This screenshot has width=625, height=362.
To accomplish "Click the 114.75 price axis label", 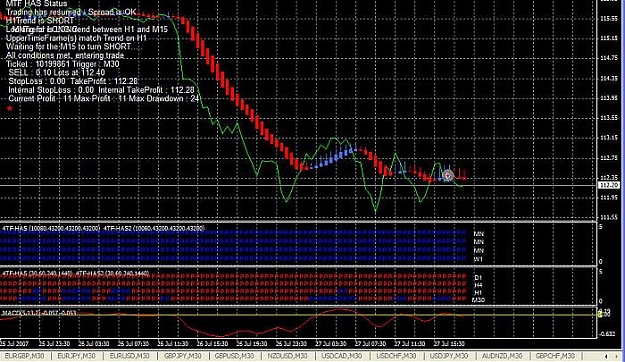I will 609,58.
